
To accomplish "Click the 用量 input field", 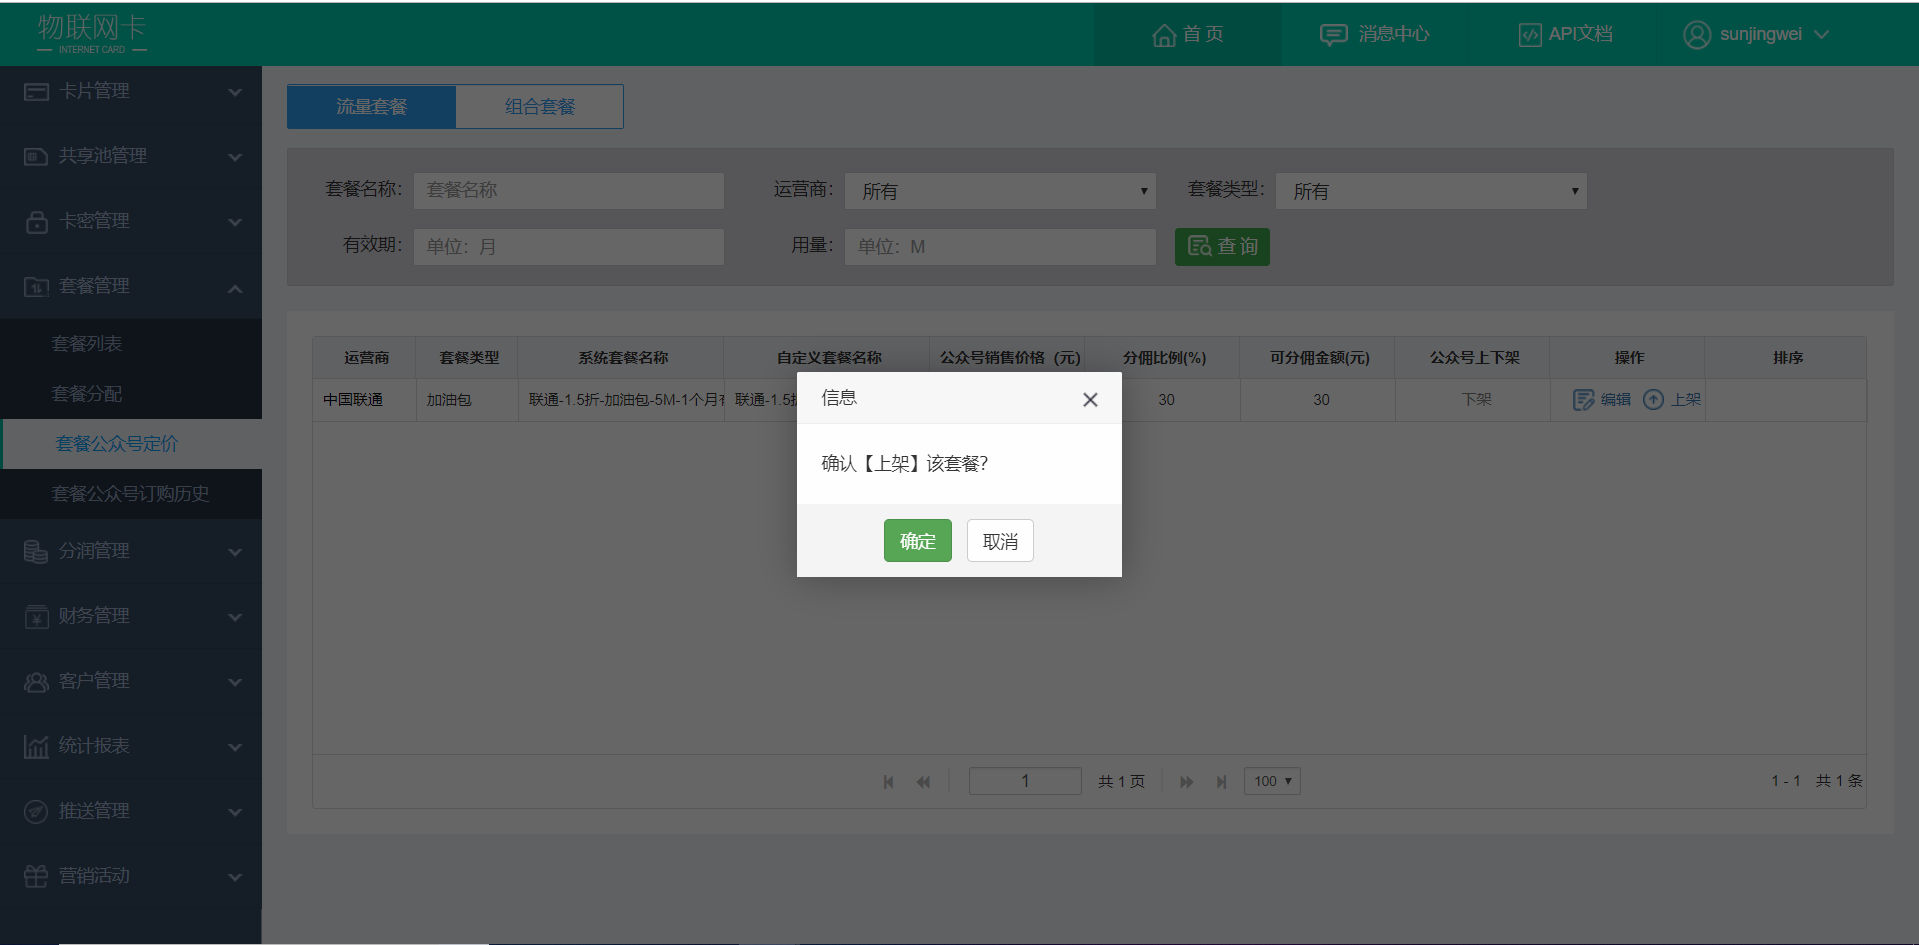I will tap(1000, 247).
